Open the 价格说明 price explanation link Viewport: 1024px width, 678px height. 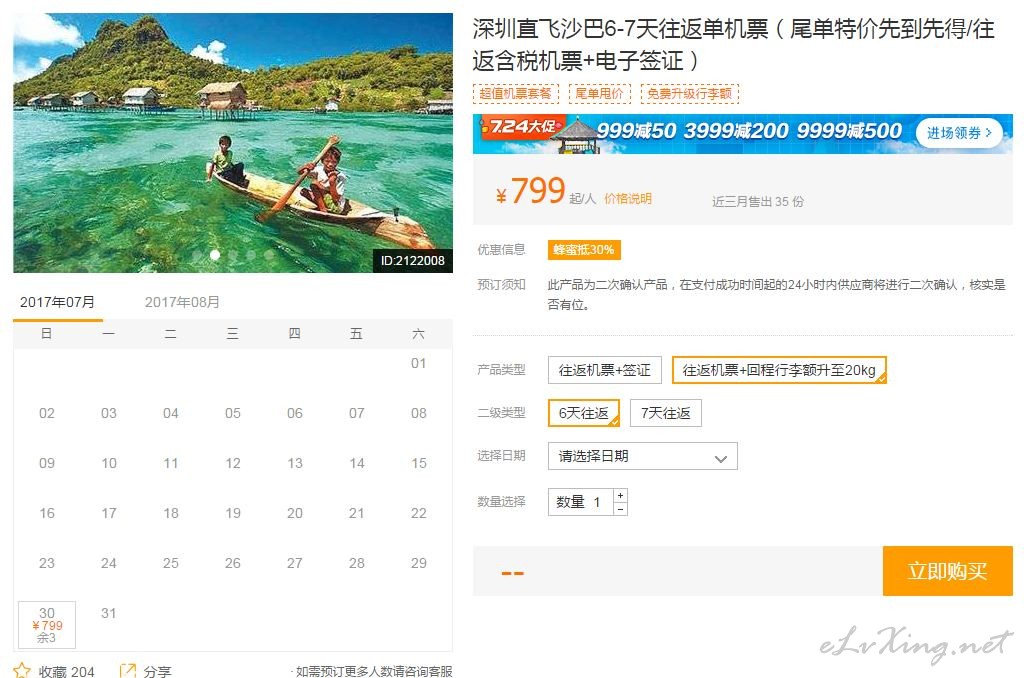[628, 199]
